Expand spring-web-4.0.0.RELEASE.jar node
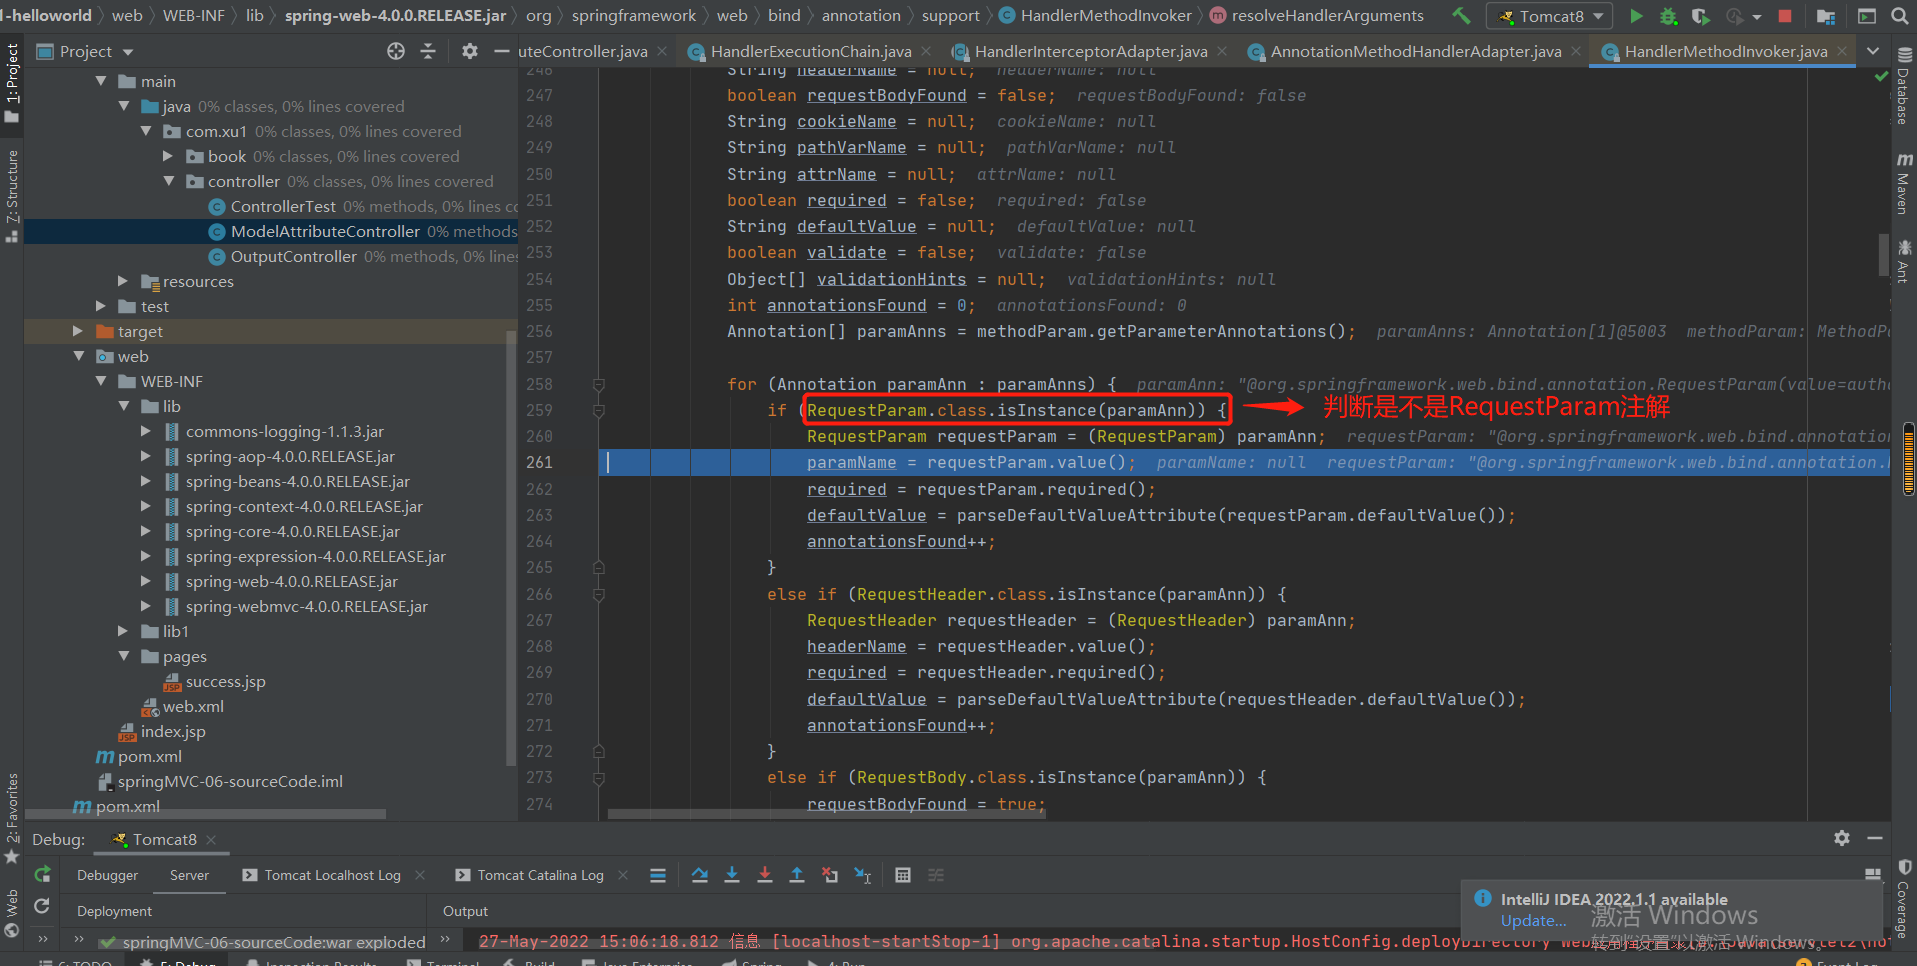The height and width of the screenshot is (966, 1917). [146, 581]
